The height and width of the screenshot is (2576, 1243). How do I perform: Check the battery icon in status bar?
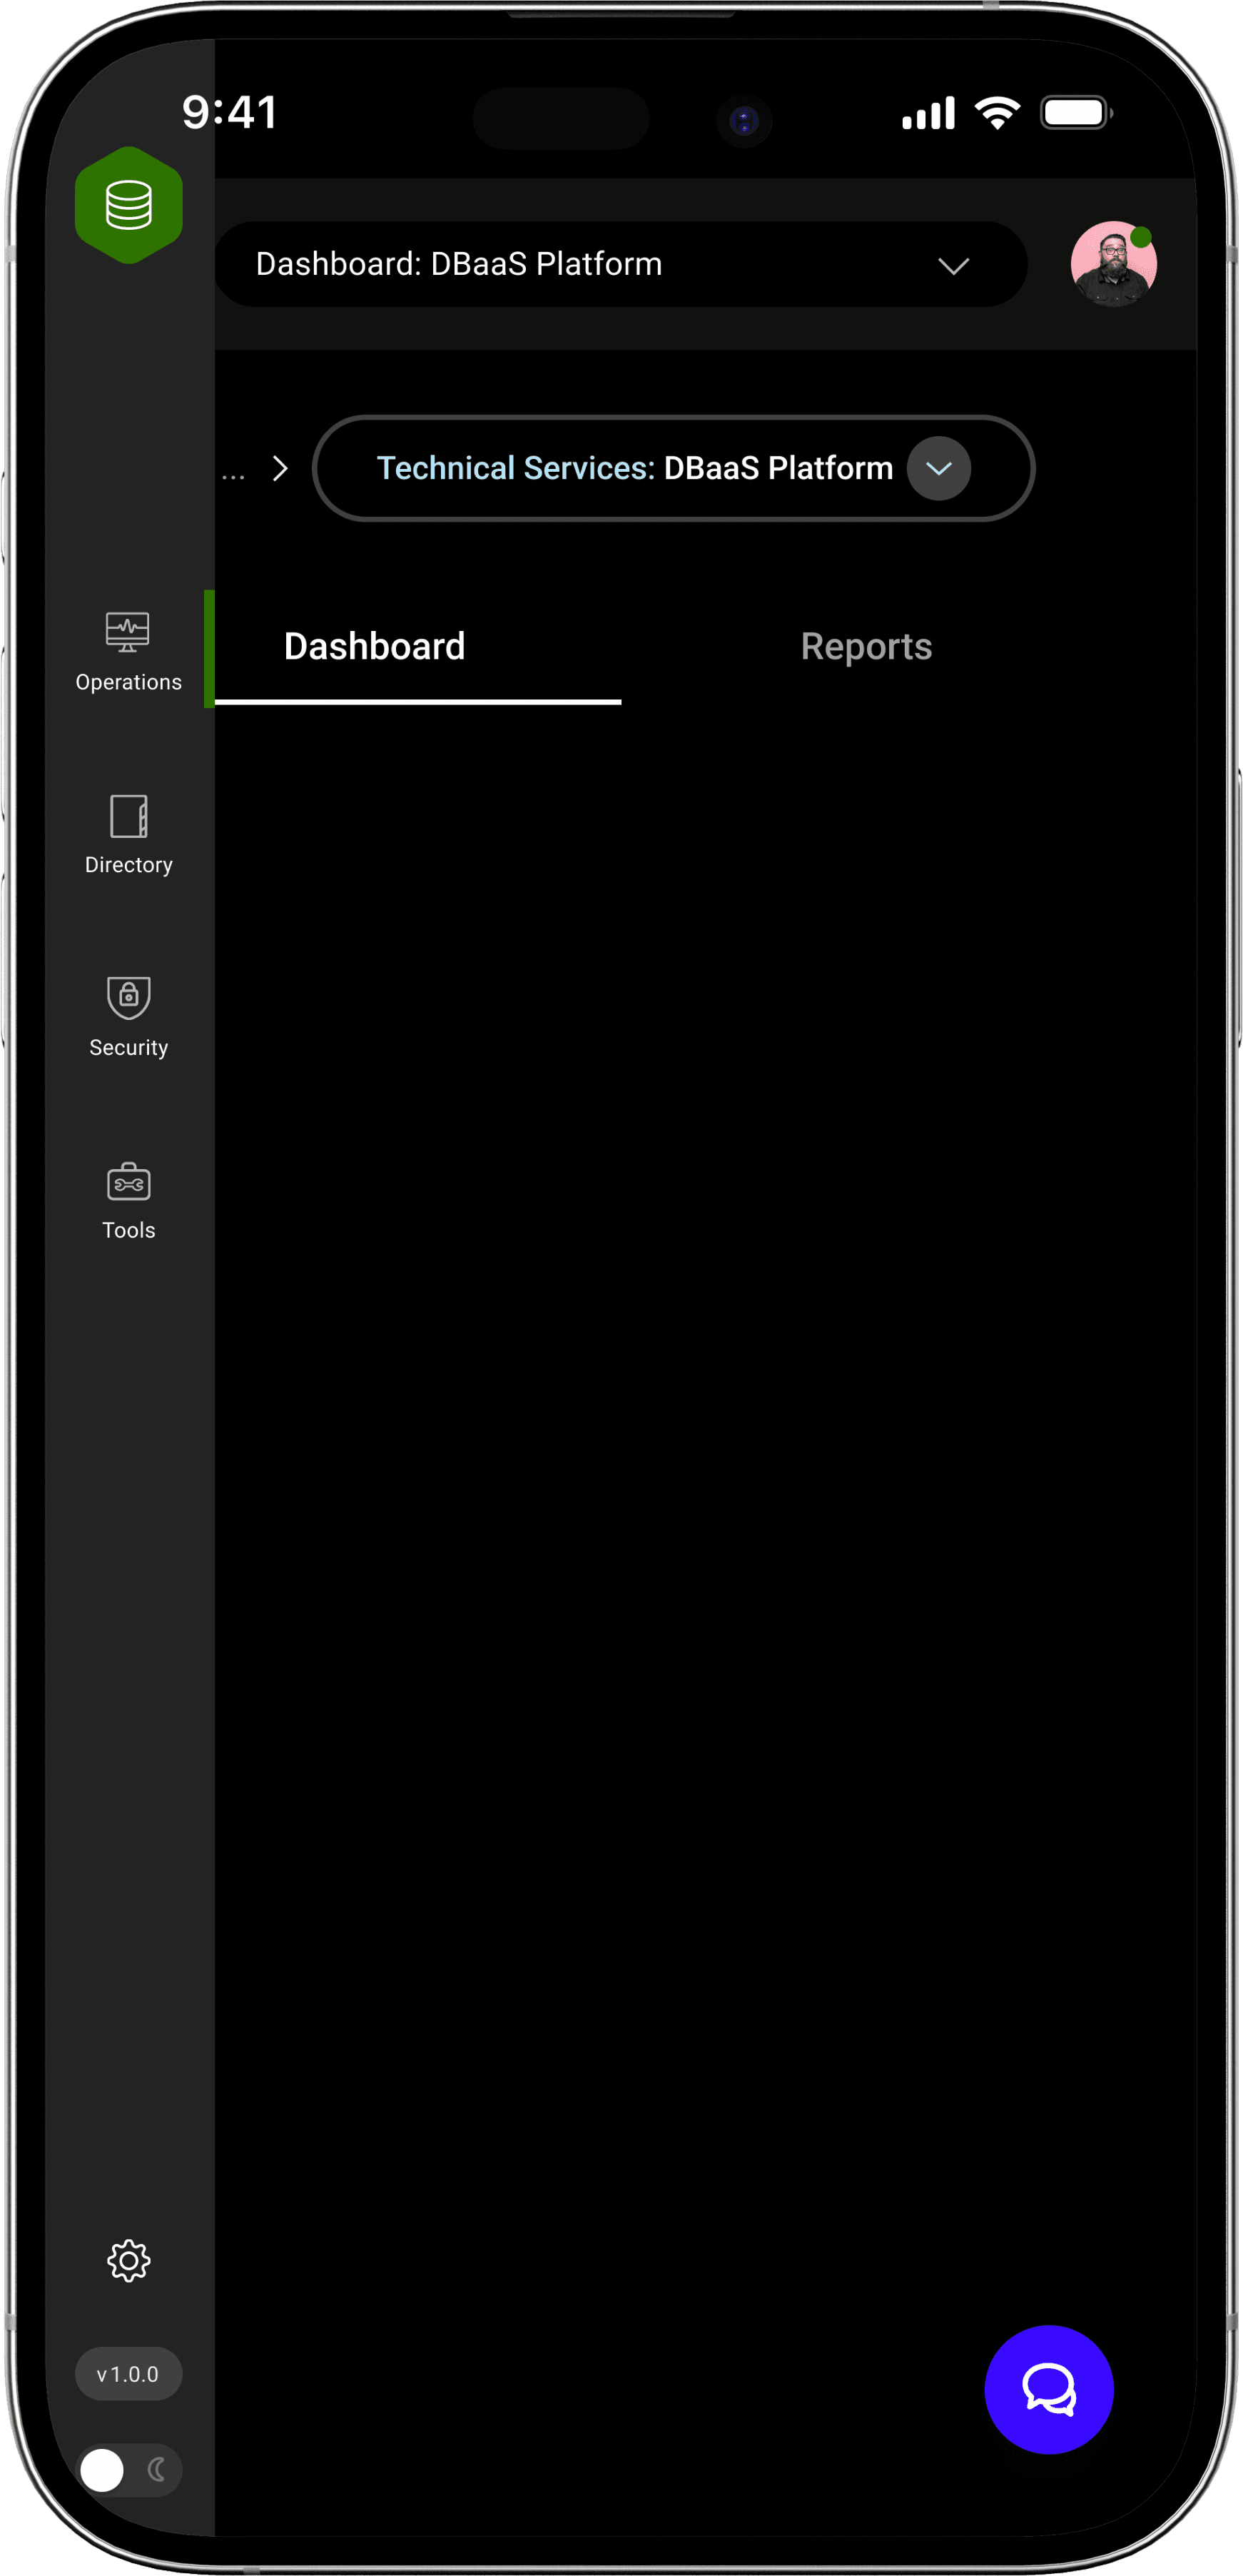1076,112
